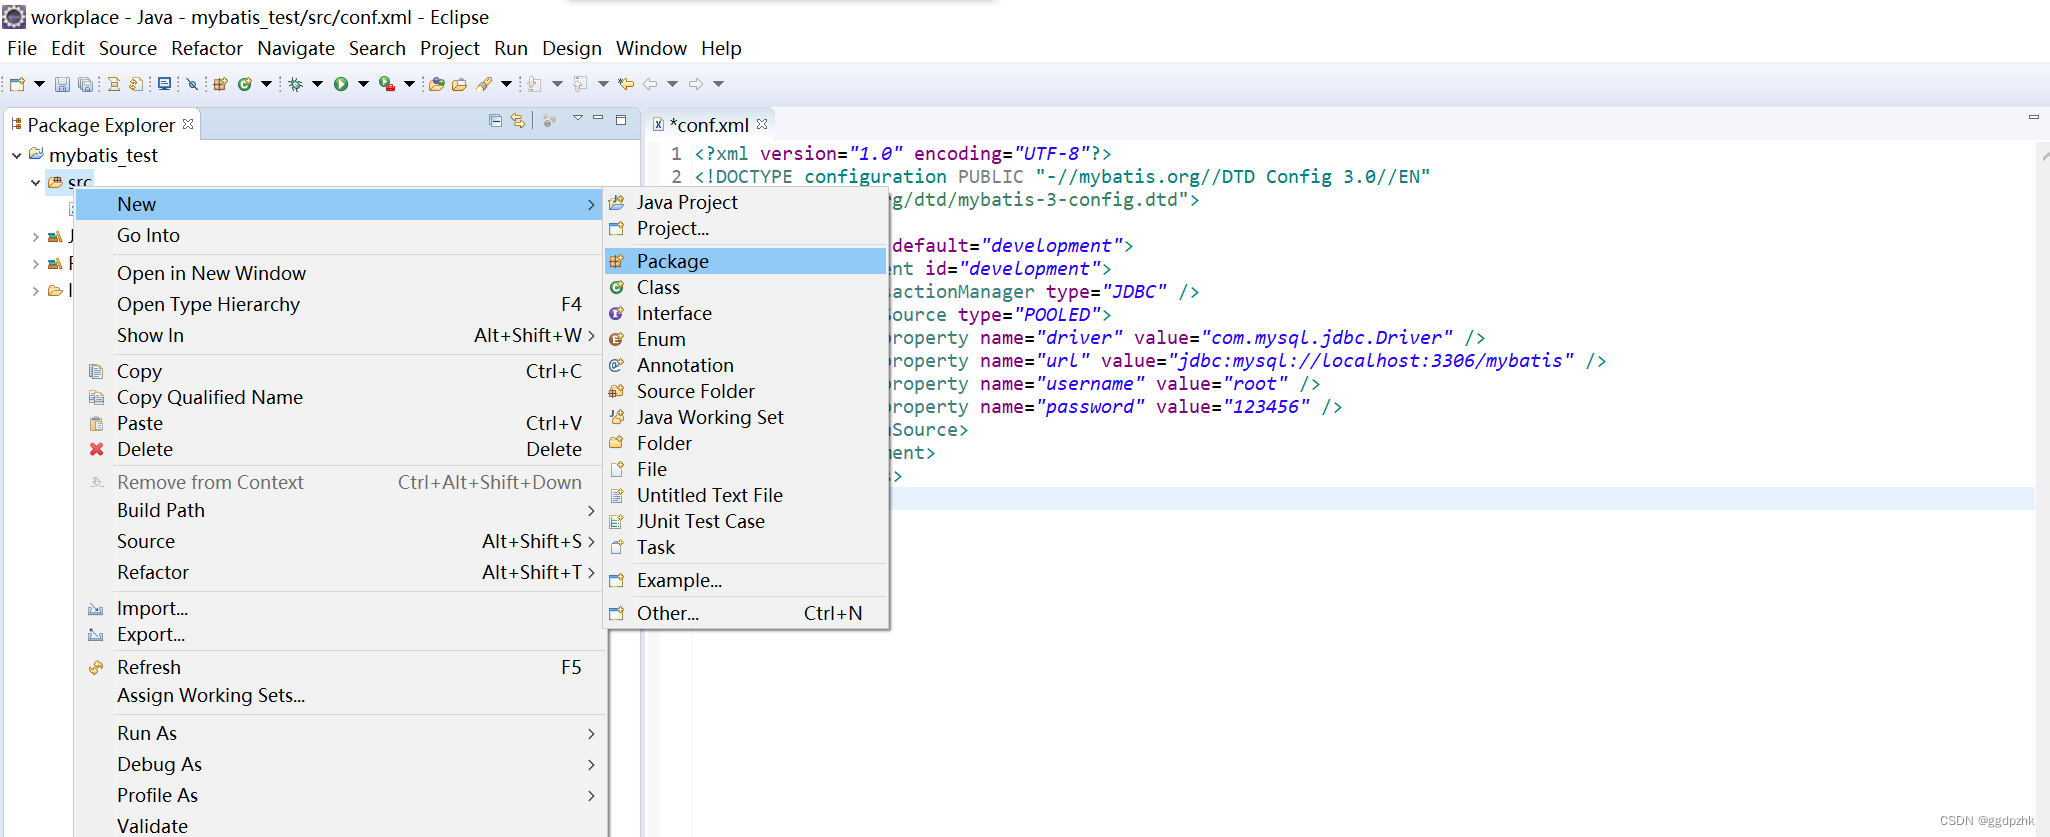
Task: Open the Project menu
Action: point(450,48)
